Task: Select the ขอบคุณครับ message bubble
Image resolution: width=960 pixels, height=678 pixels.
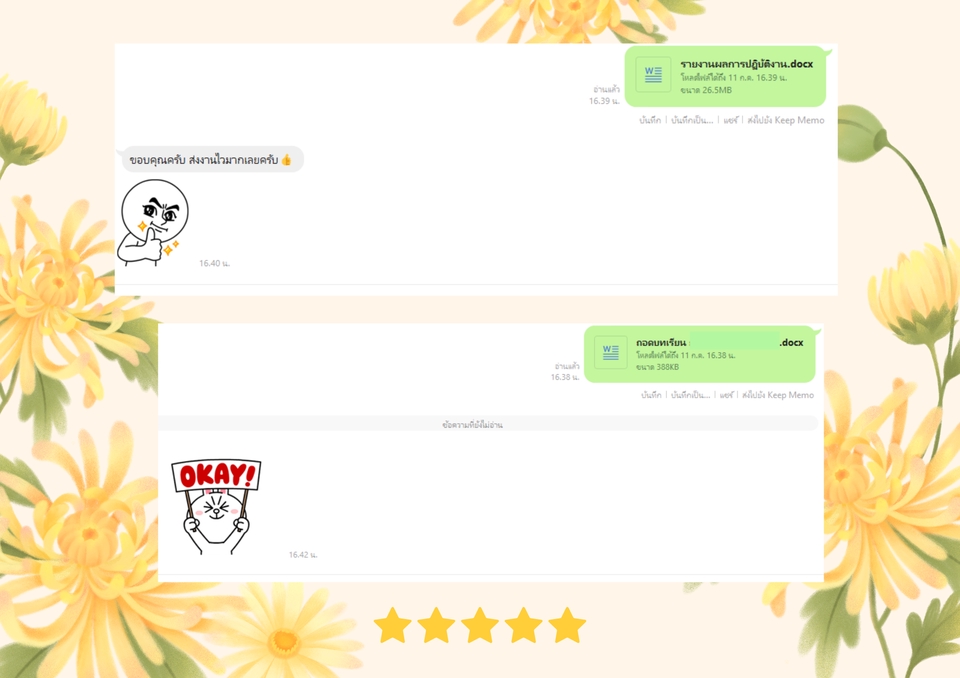Action: (211, 159)
